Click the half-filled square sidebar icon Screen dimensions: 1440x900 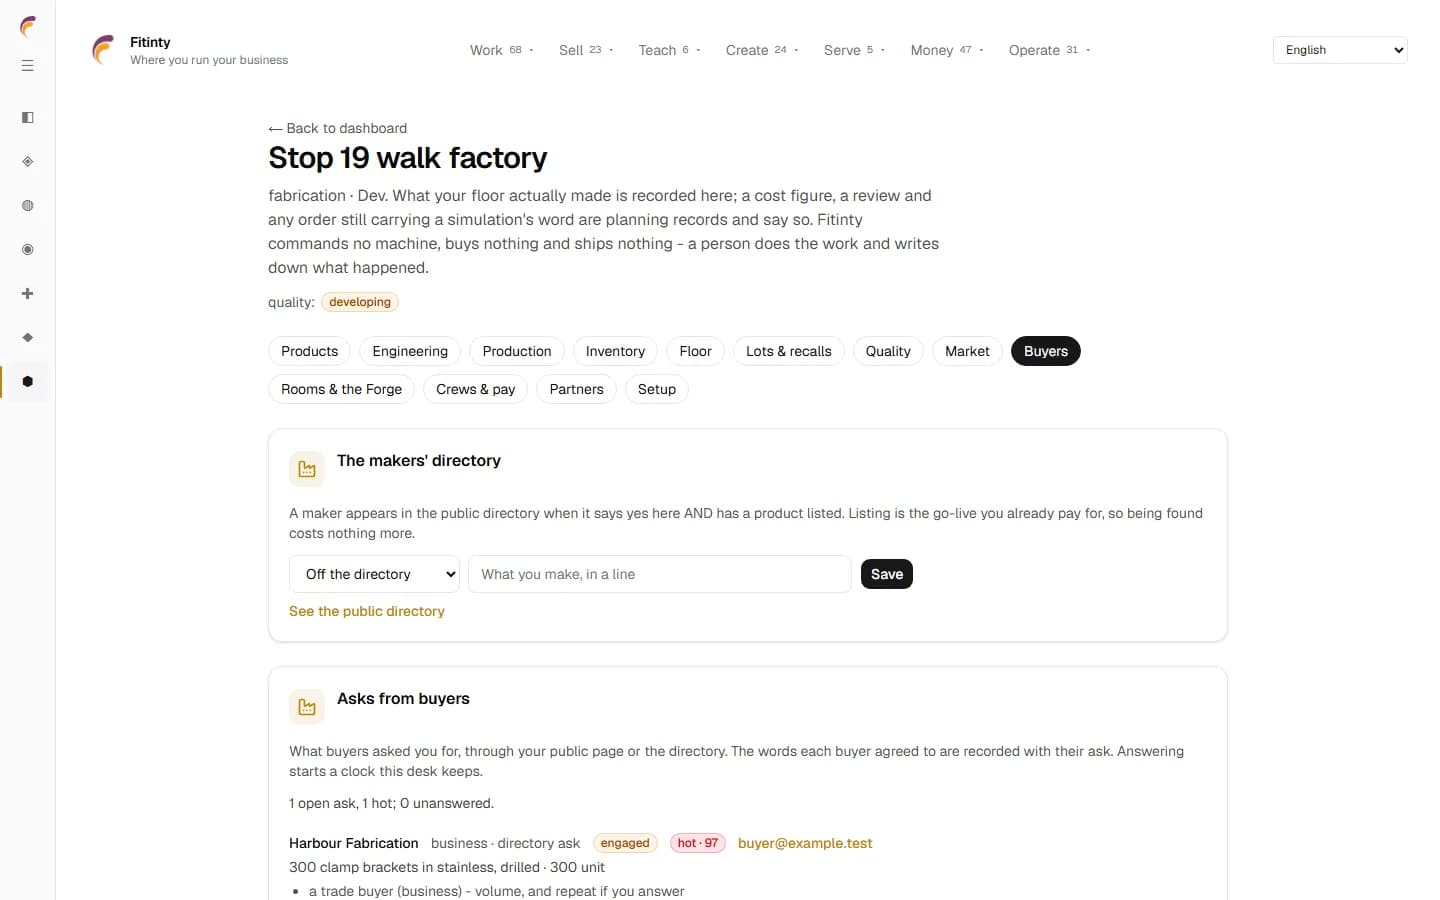[x=28, y=118]
